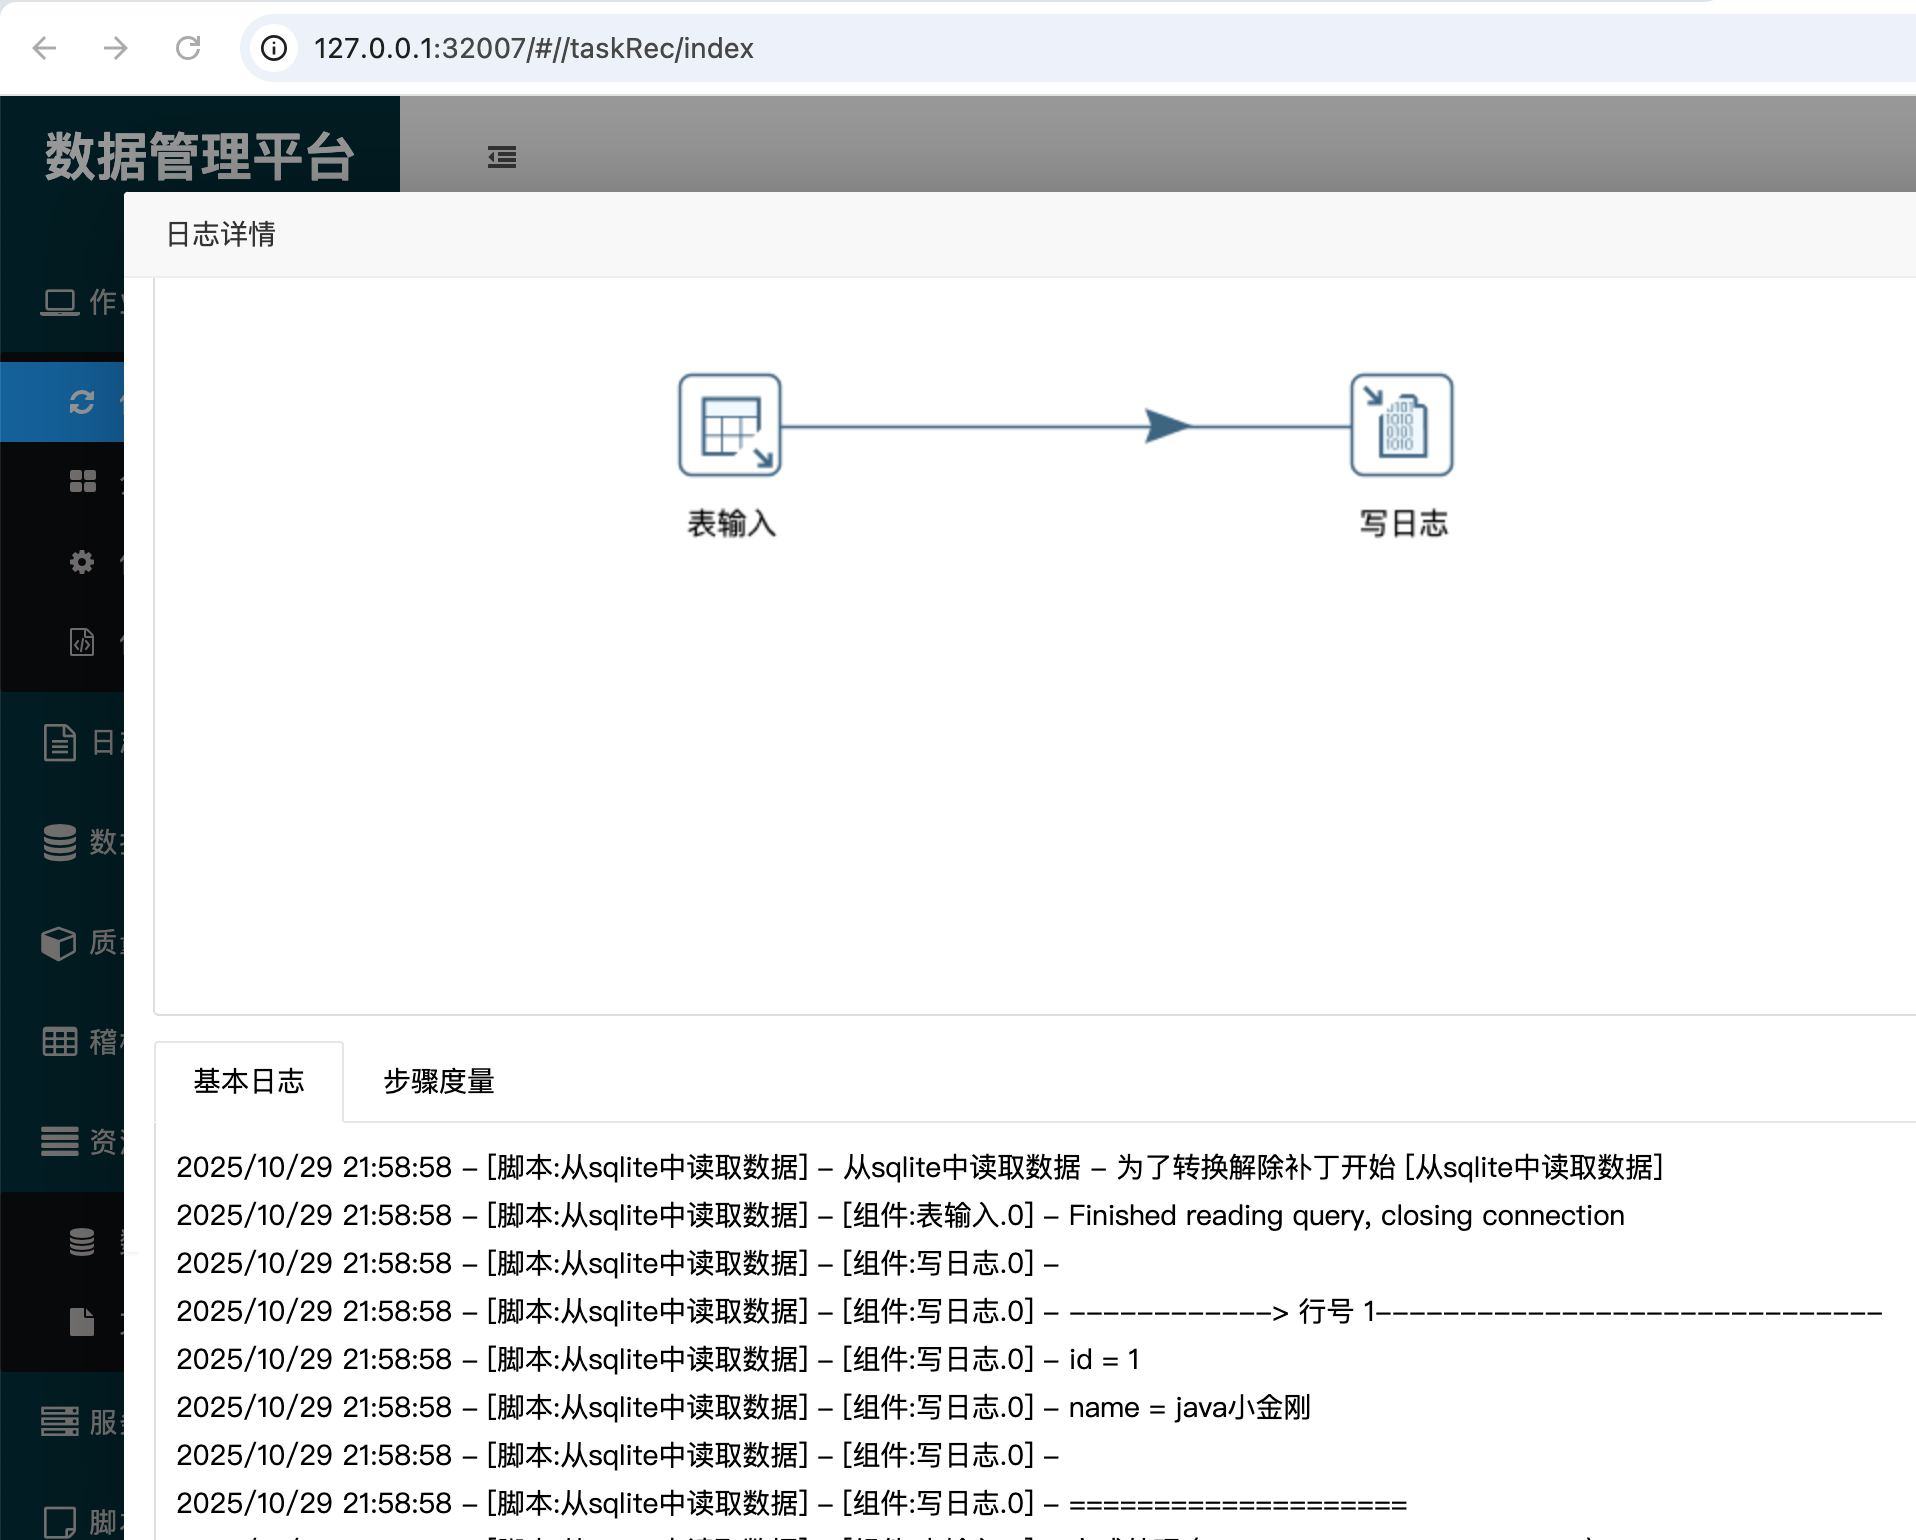Collapse the sidebar with the indent icon
Image resolution: width=1916 pixels, height=1540 pixels.
coord(502,157)
